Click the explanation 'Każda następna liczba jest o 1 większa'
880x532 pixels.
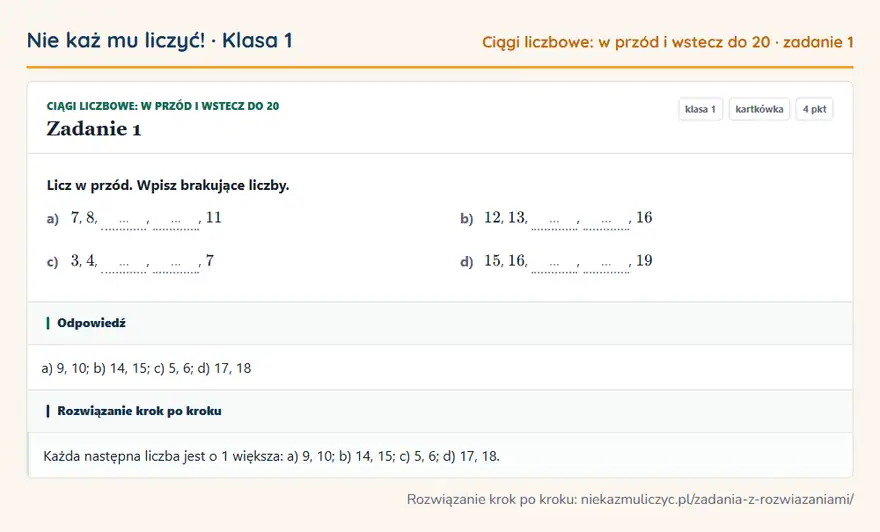pos(163,456)
